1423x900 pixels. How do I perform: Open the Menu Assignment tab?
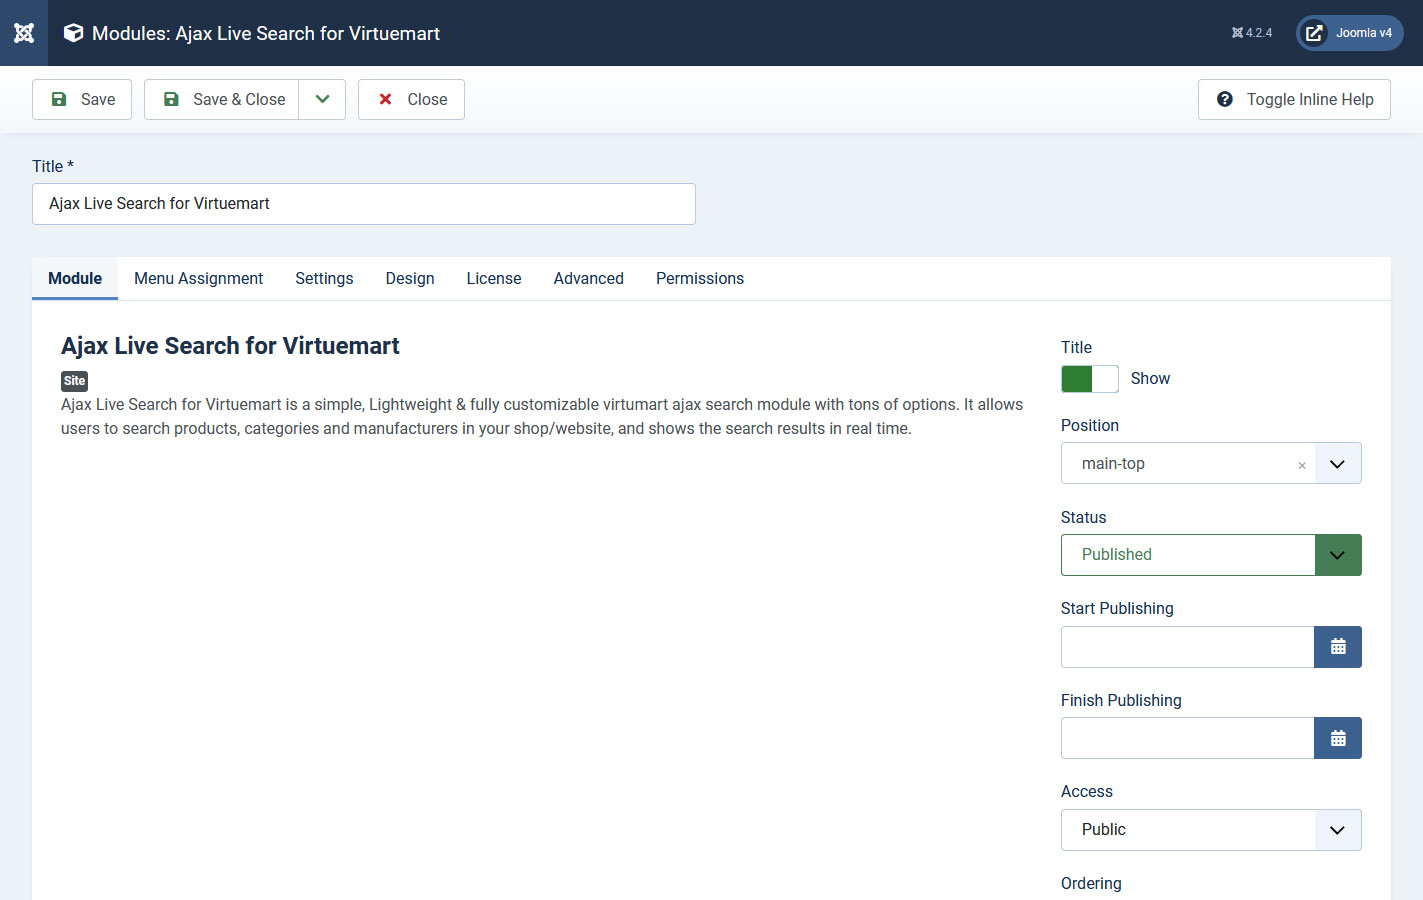click(x=198, y=278)
